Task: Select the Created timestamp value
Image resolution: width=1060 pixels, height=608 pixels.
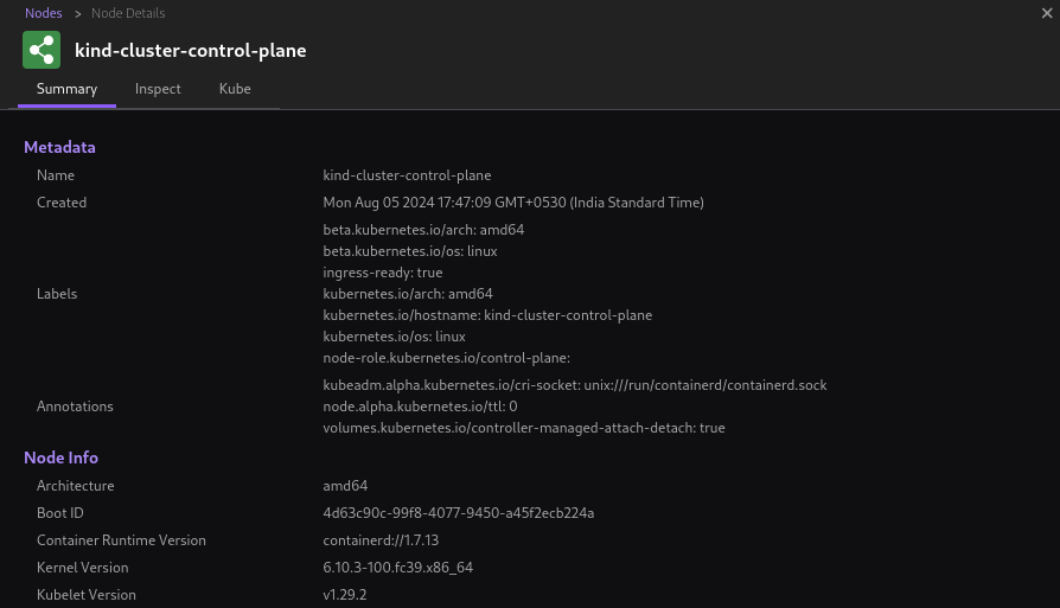Action: tap(513, 202)
